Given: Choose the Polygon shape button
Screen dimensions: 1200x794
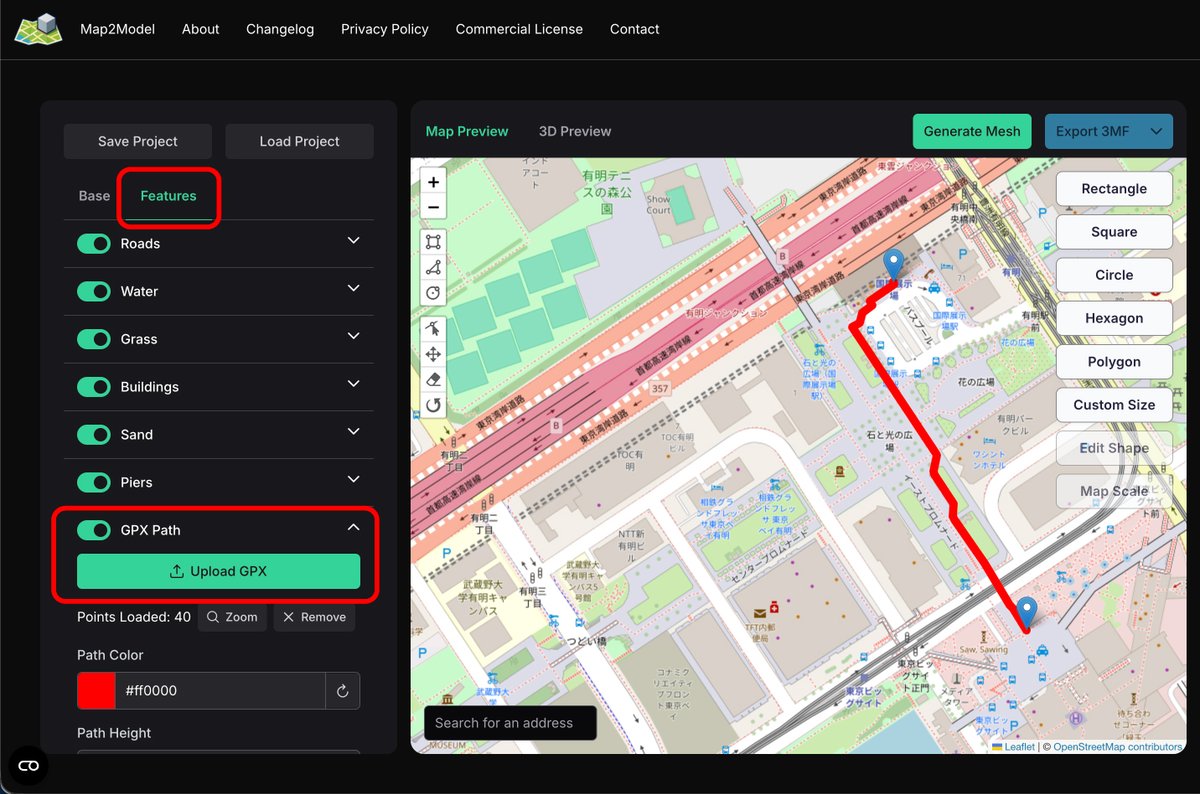Looking at the screenshot, I should click(x=1114, y=362).
